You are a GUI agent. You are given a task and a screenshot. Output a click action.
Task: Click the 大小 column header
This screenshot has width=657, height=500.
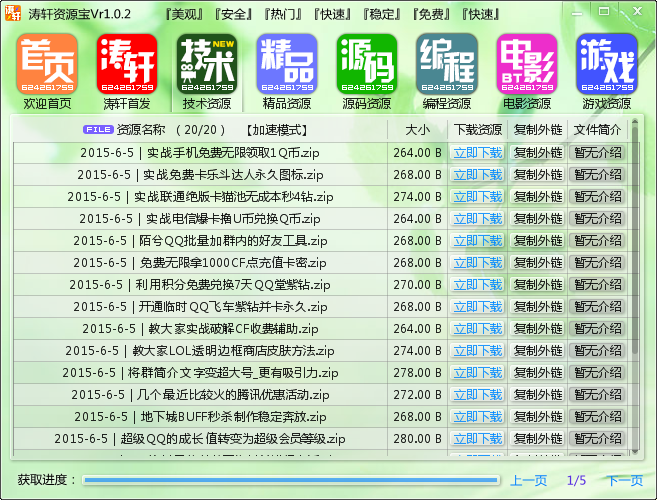pyautogui.click(x=417, y=130)
